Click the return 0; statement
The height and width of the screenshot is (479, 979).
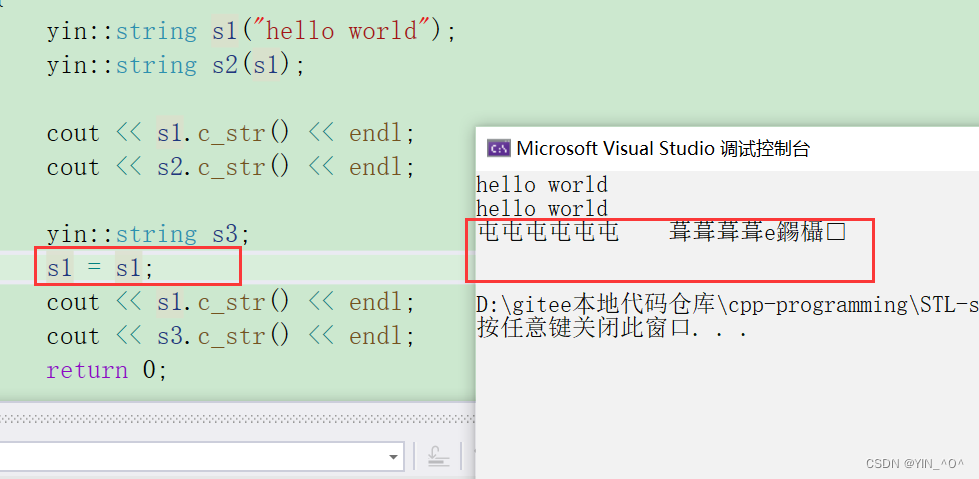point(107,370)
